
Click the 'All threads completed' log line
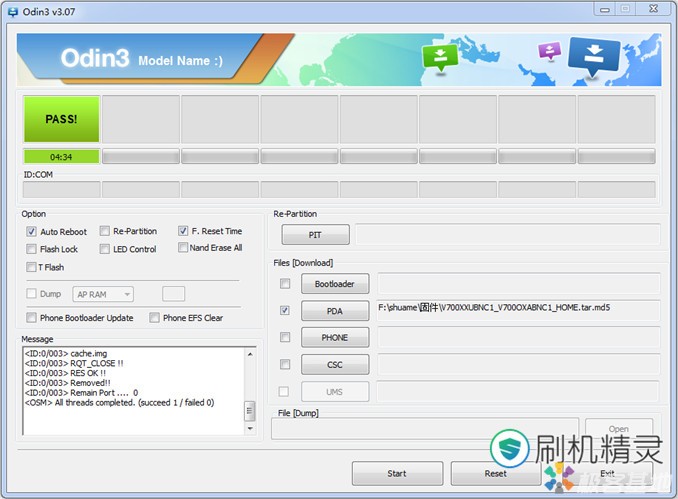tap(119, 403)
